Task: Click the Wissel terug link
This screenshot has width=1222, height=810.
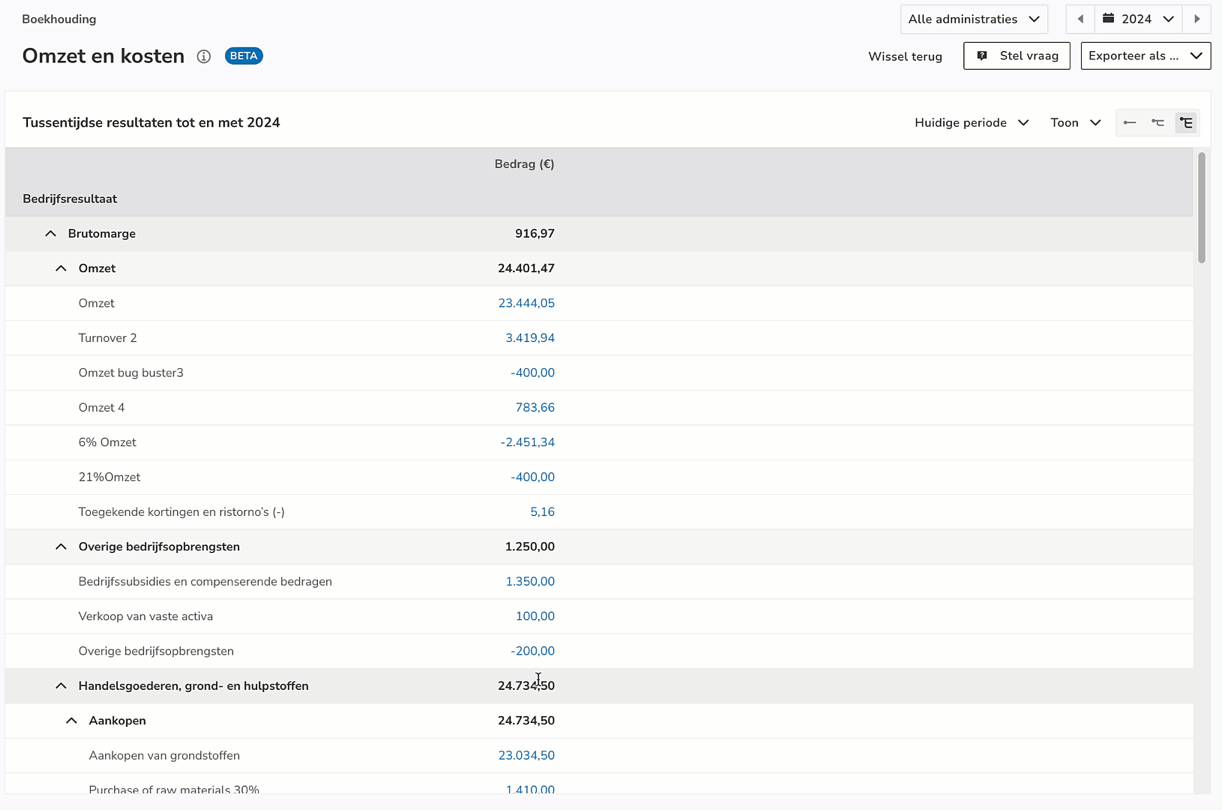Action: pyautogui.click(x=905, y=57)
